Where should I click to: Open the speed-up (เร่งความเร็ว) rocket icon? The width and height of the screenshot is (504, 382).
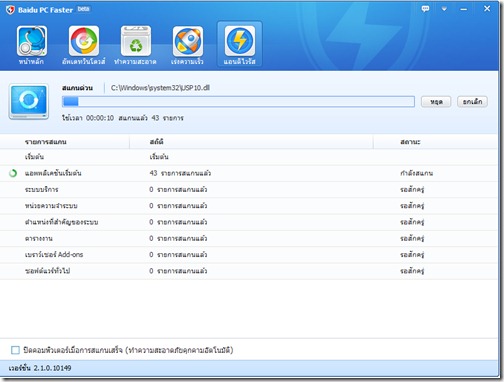(x=188, y=41)
